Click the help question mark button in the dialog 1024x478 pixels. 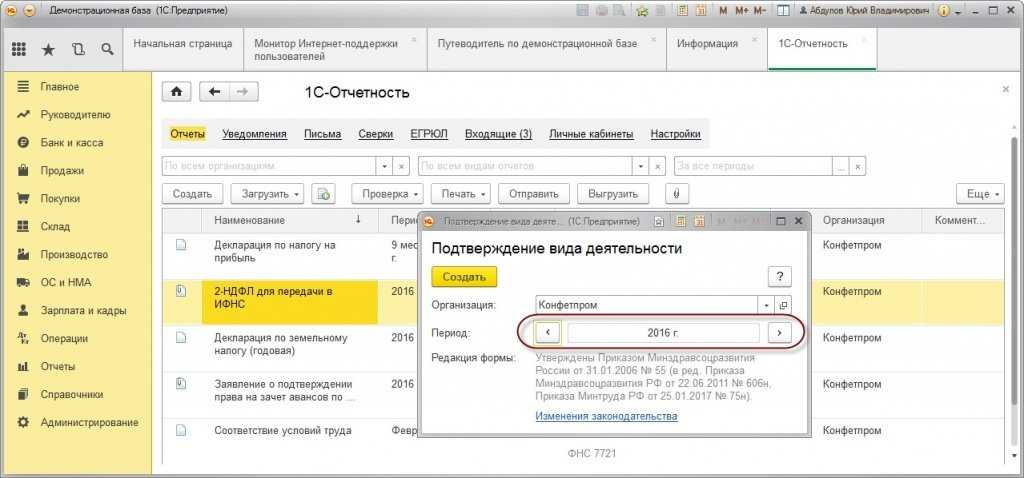coord(780,276)
